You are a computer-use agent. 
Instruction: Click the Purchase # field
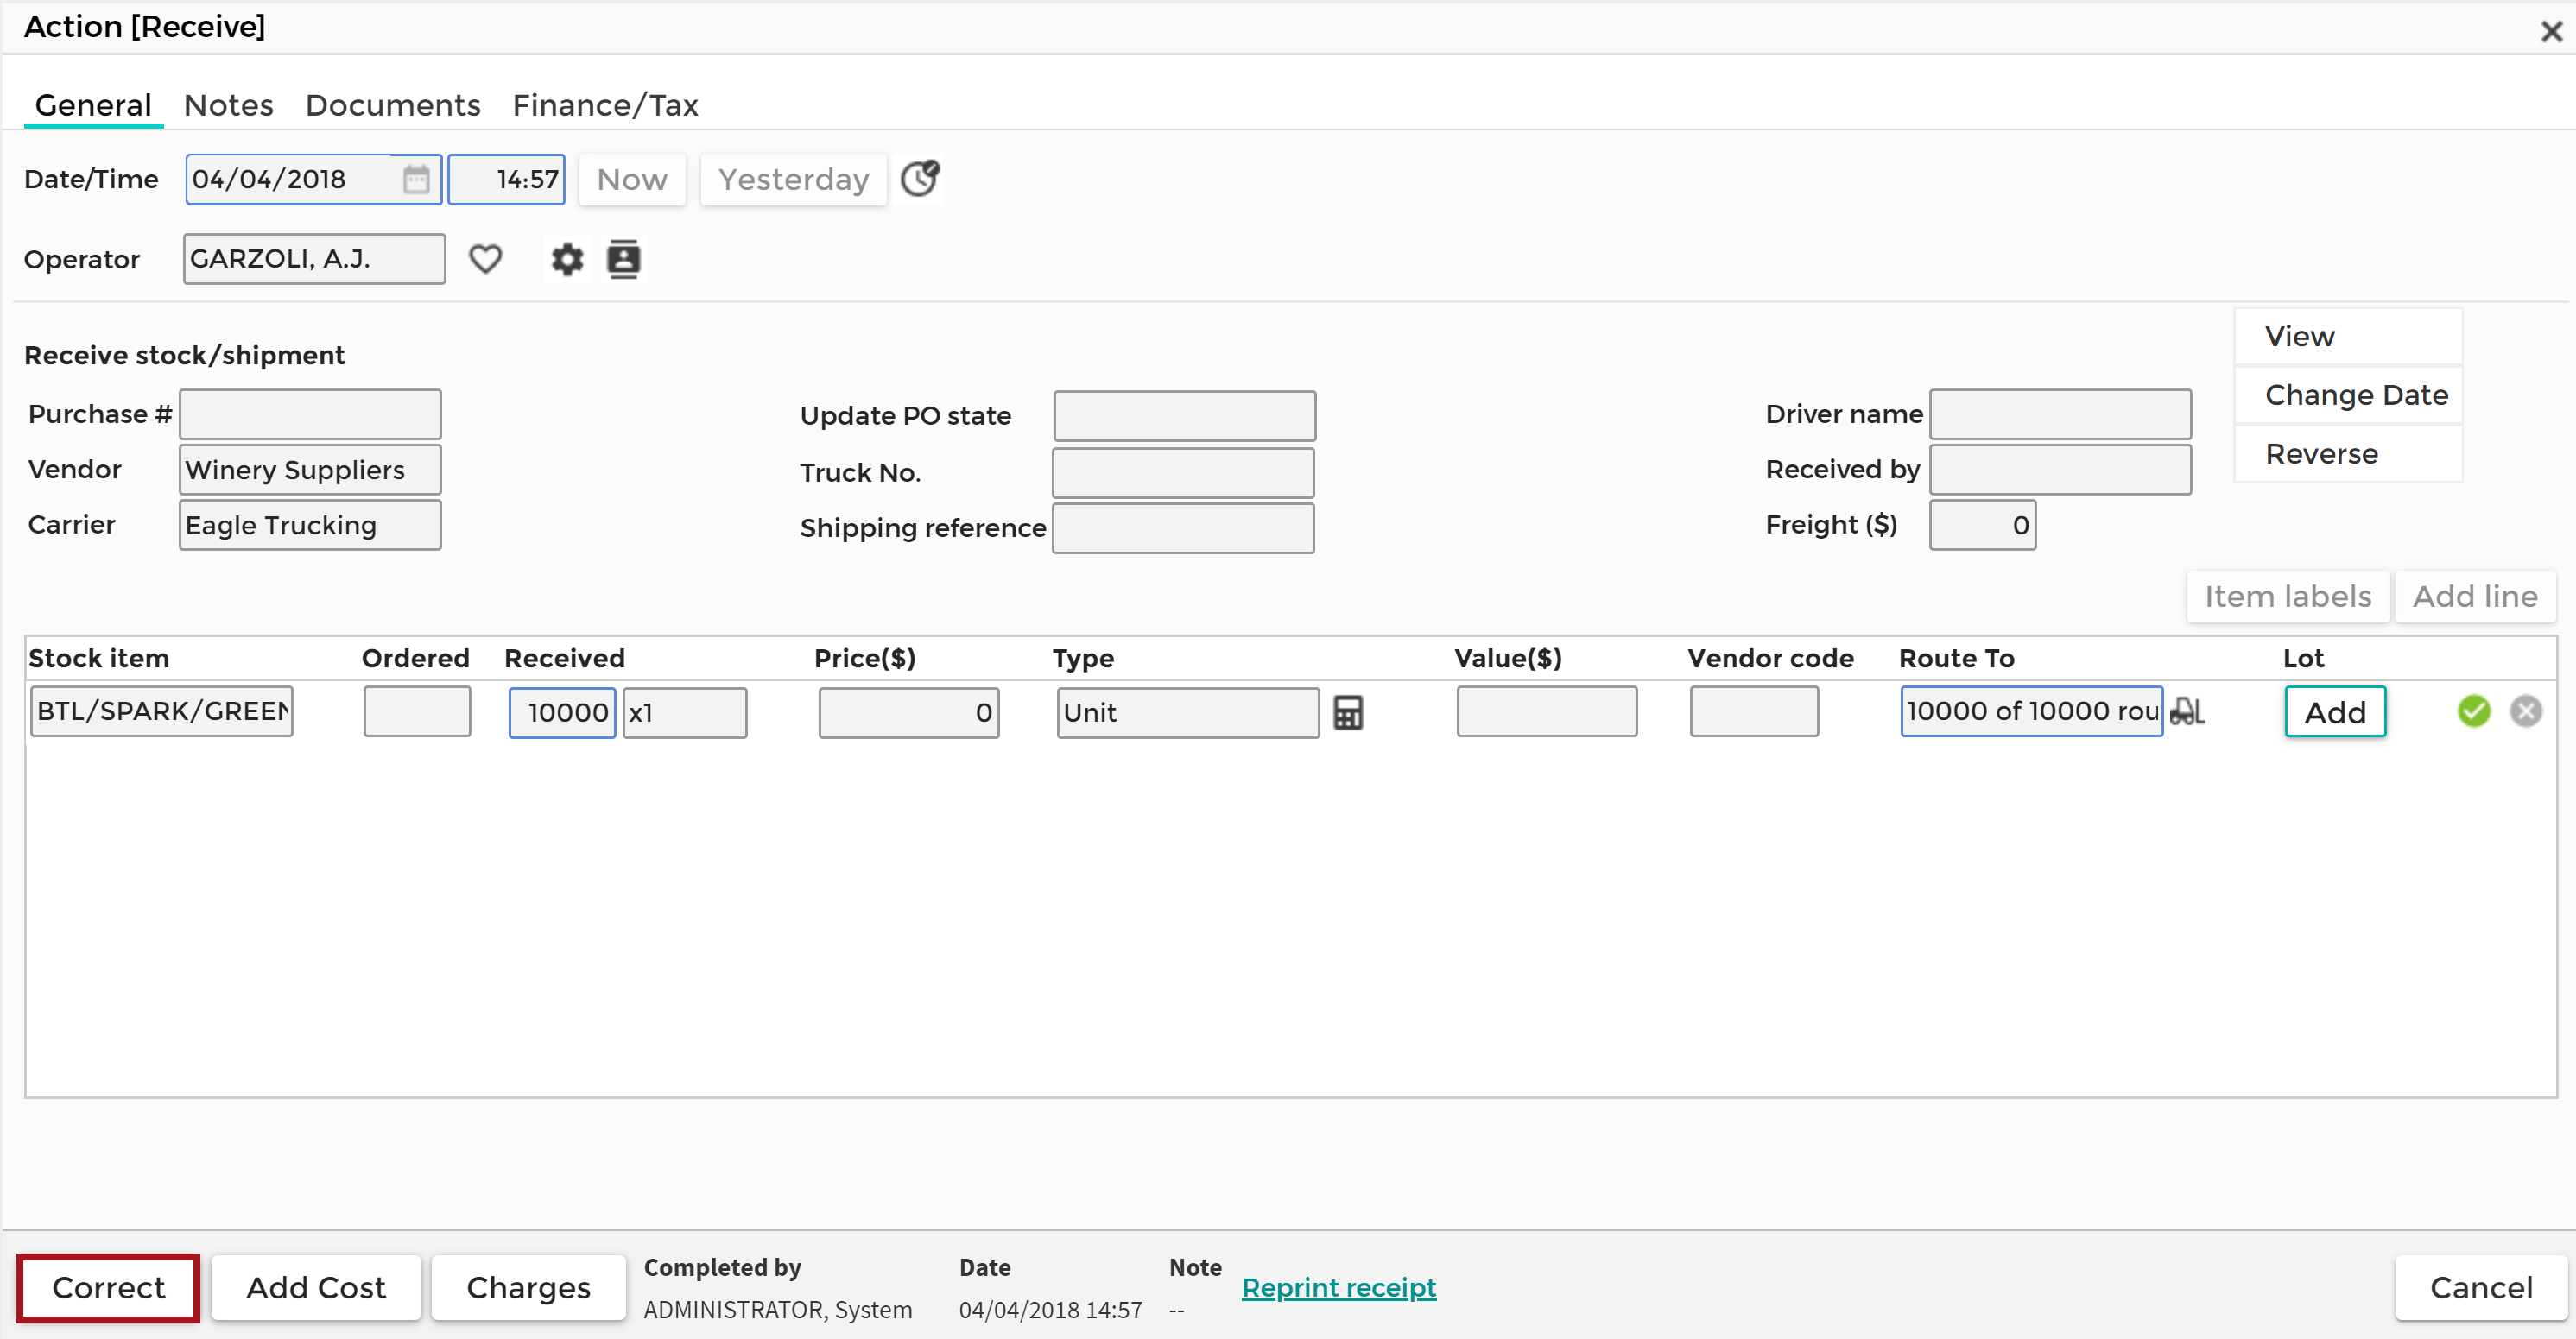coord(310,414)
